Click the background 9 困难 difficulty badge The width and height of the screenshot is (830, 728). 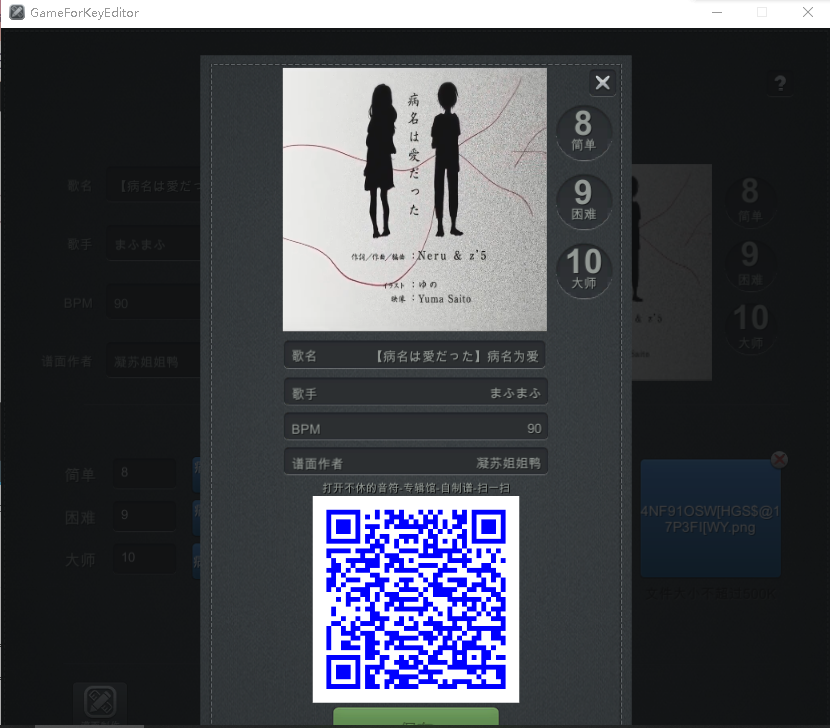click(x=751, y=265)
